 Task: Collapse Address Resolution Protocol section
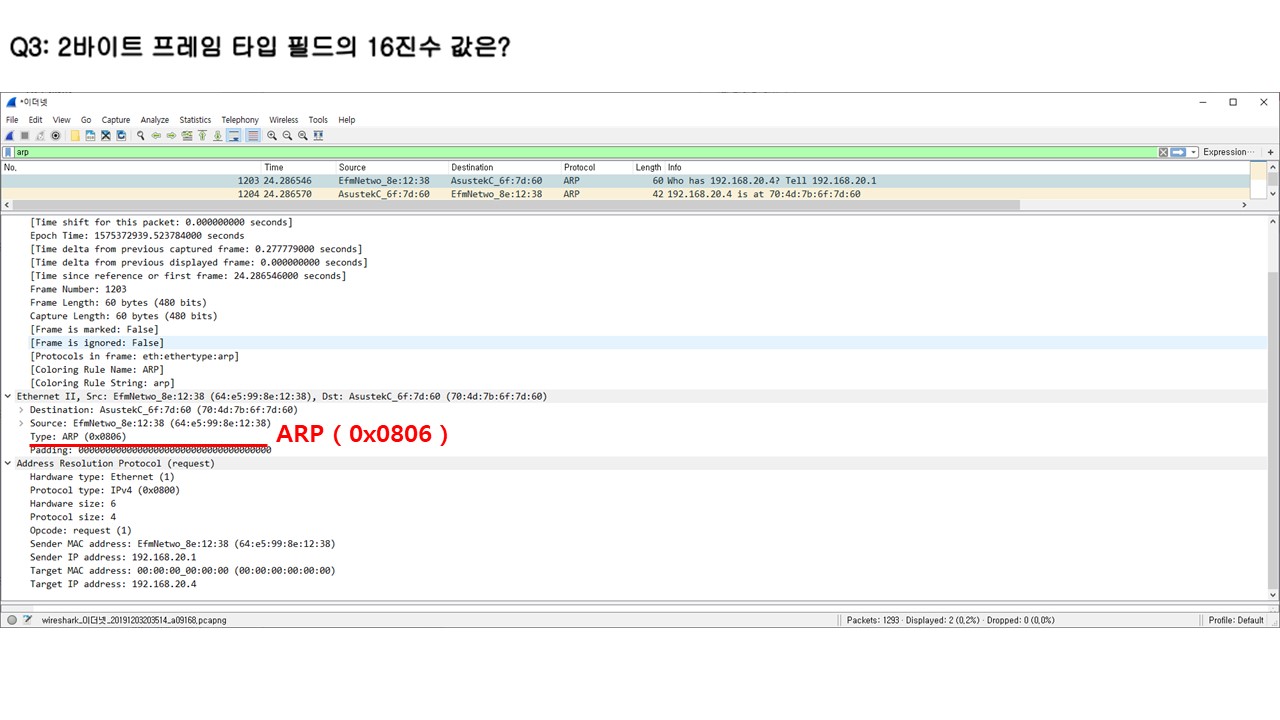click(8, 463)
